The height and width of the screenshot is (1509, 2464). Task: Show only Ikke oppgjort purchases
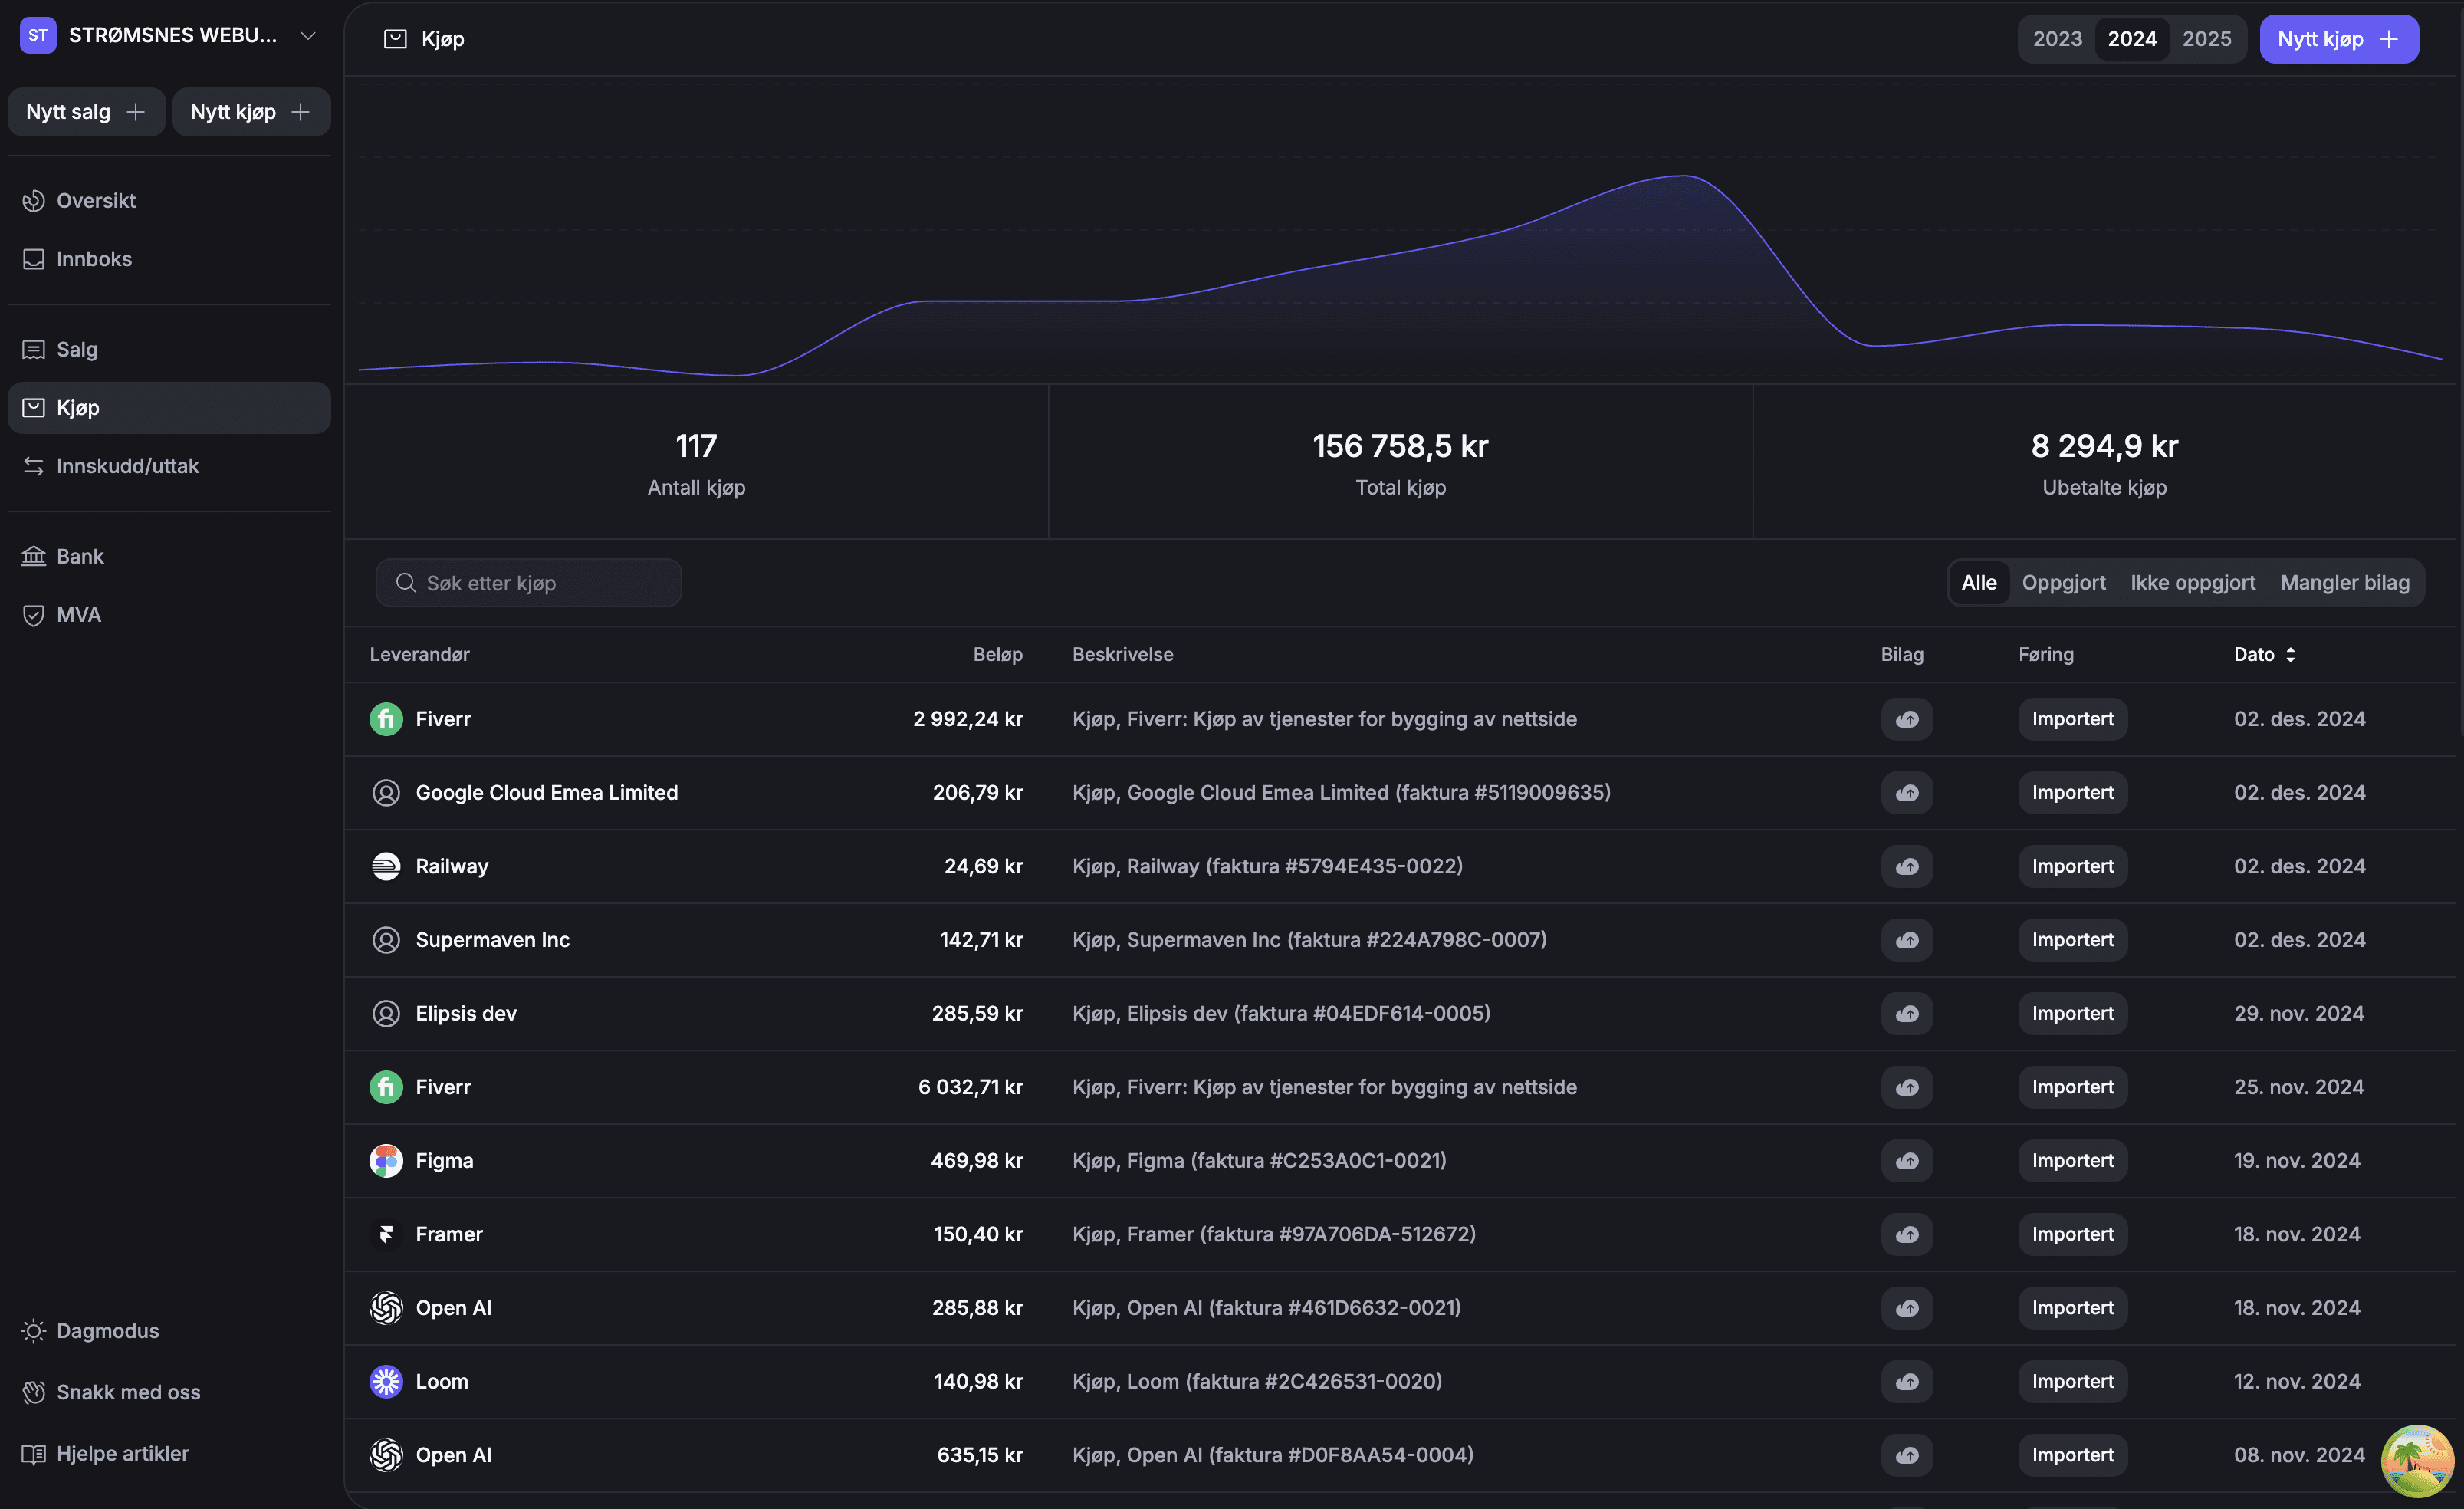coord(2192,582)
